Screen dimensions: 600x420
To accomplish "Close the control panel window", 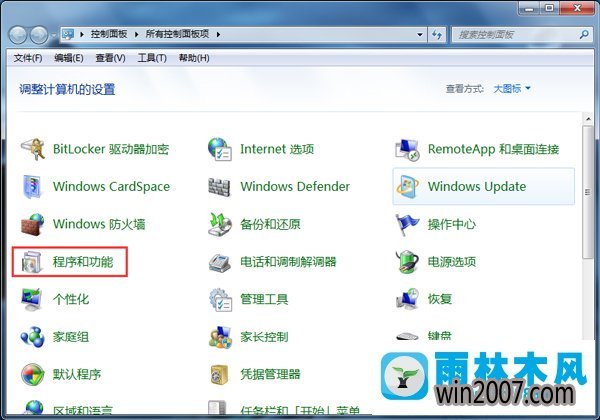I will pos(577,8).
